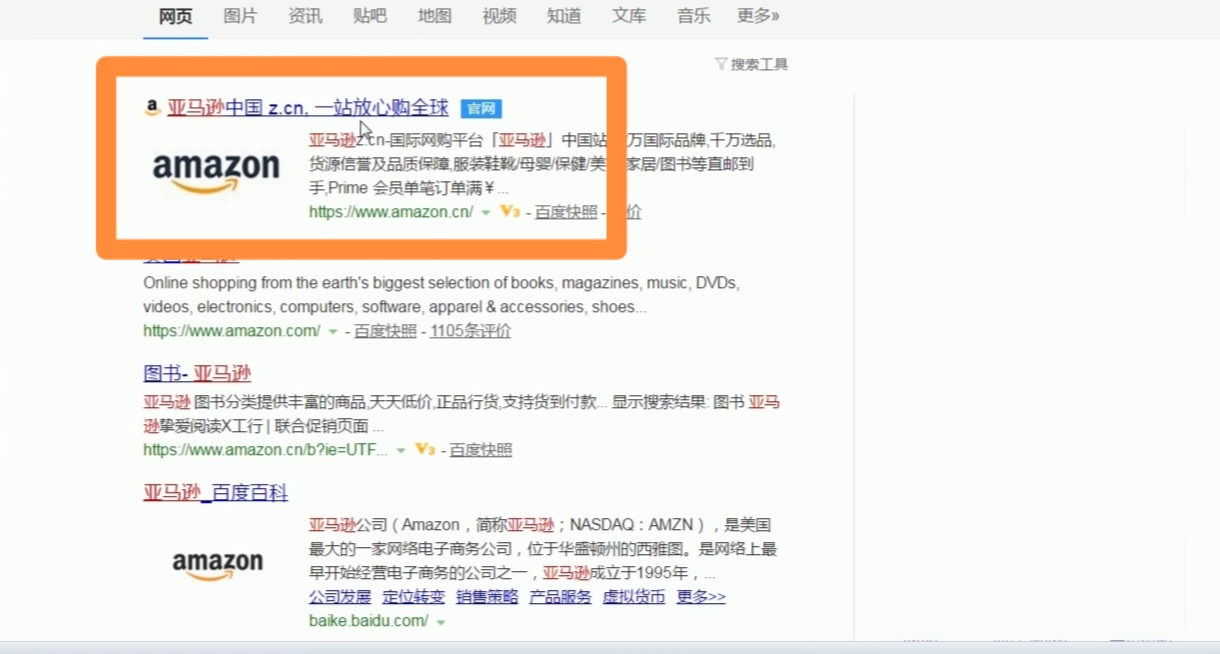Viewport: 1220px width, 654px height.
Task: Open 亚马逊_百度百科 result title
Action: (216, 492)
